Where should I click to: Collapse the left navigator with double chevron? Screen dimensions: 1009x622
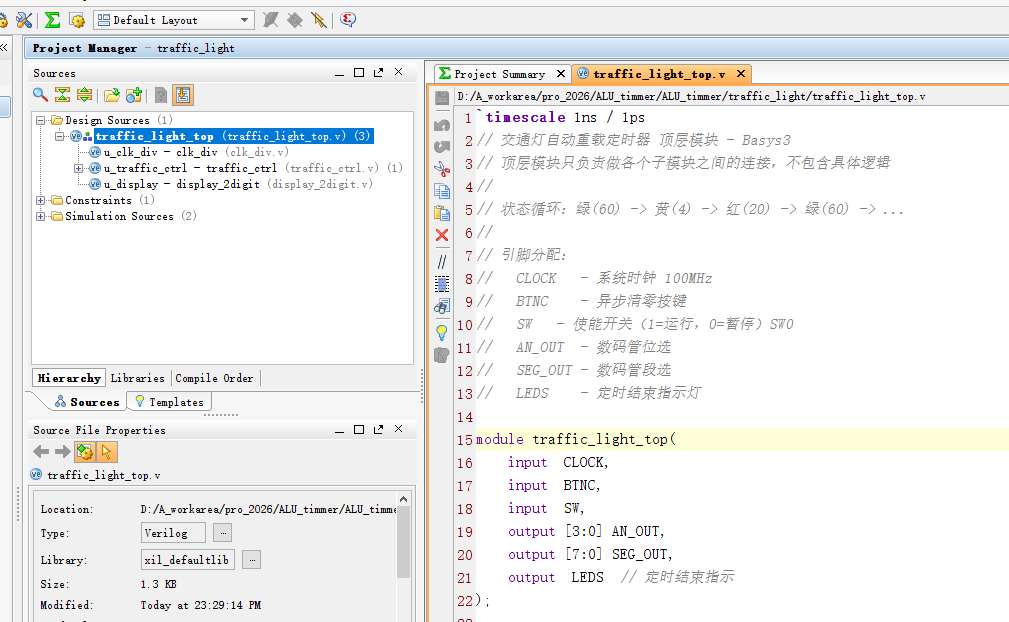click(4, 48)
